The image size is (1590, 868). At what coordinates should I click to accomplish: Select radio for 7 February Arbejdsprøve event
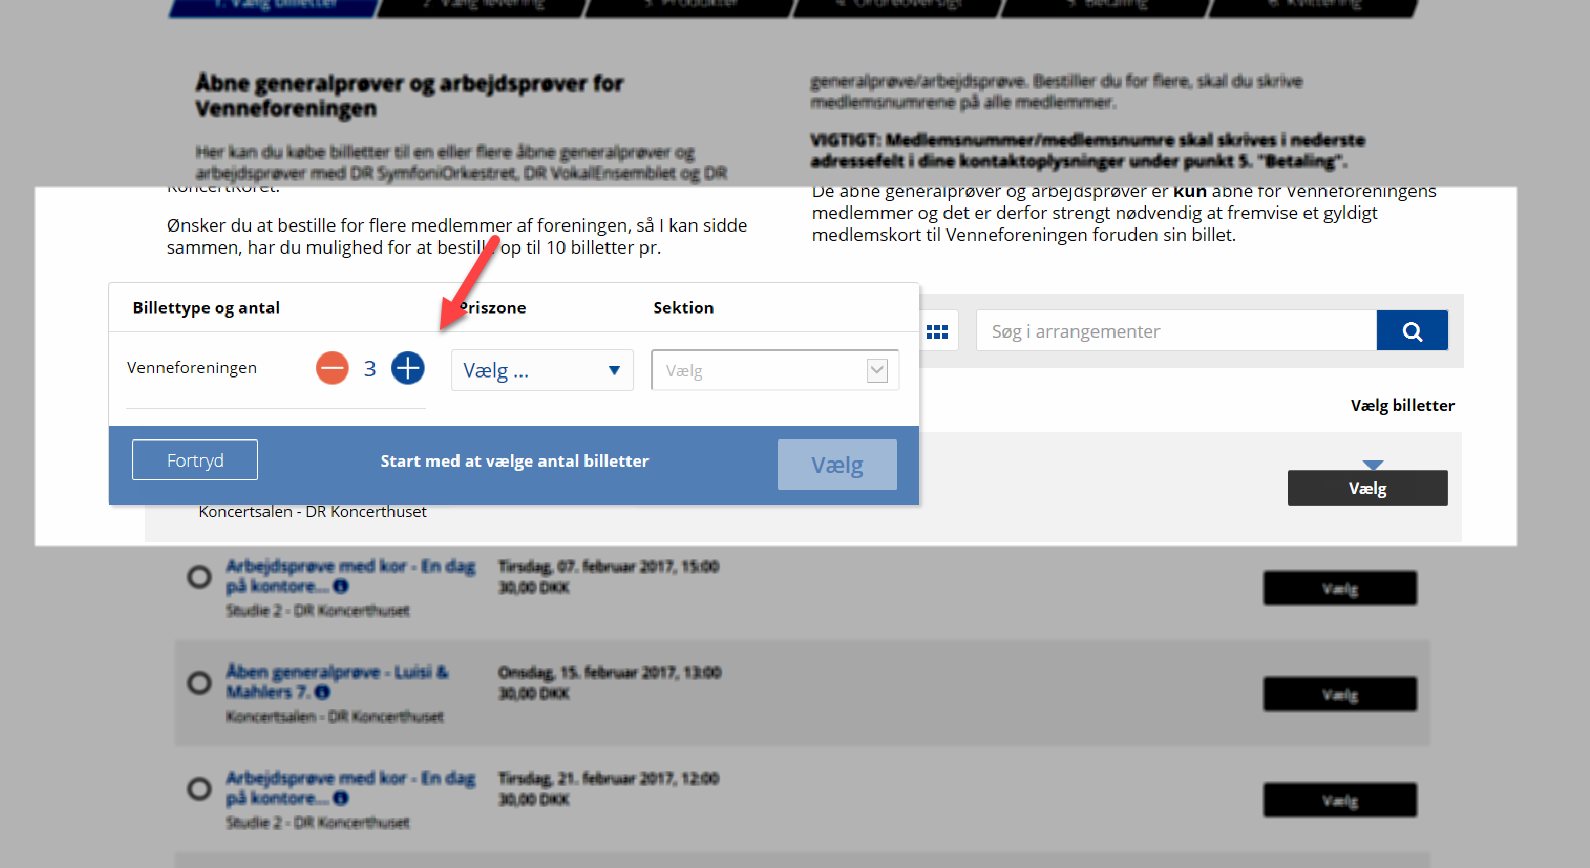click(200, 577)
